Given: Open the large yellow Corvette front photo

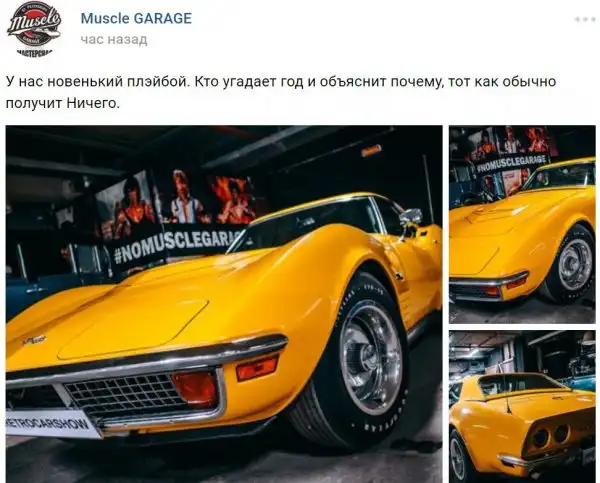Looking at the screenshot, I should (224, 304).
